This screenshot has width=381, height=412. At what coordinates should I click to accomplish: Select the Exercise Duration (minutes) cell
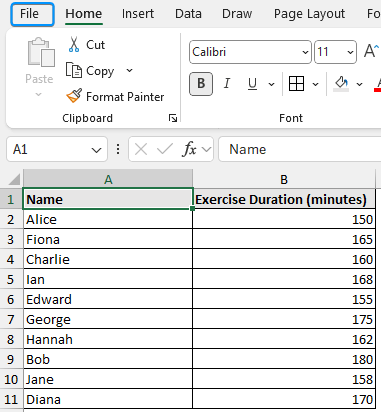284,199
